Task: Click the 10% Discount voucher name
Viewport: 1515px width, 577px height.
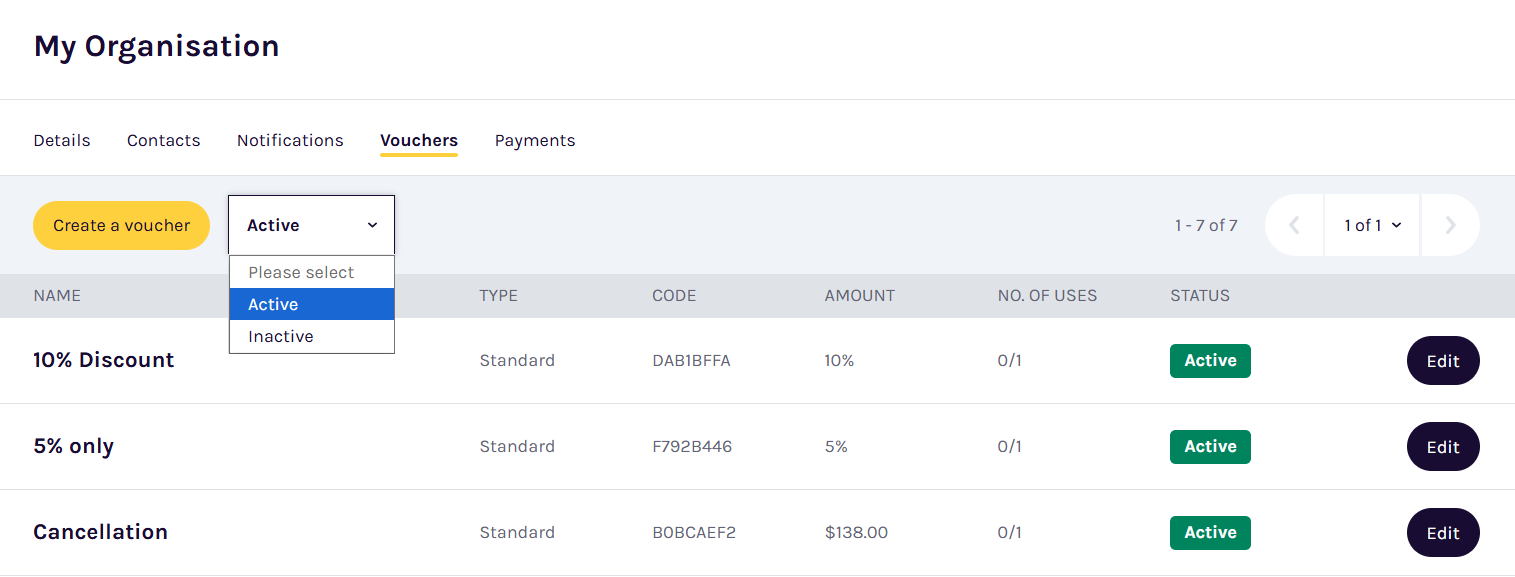Action: pos(104,360)
